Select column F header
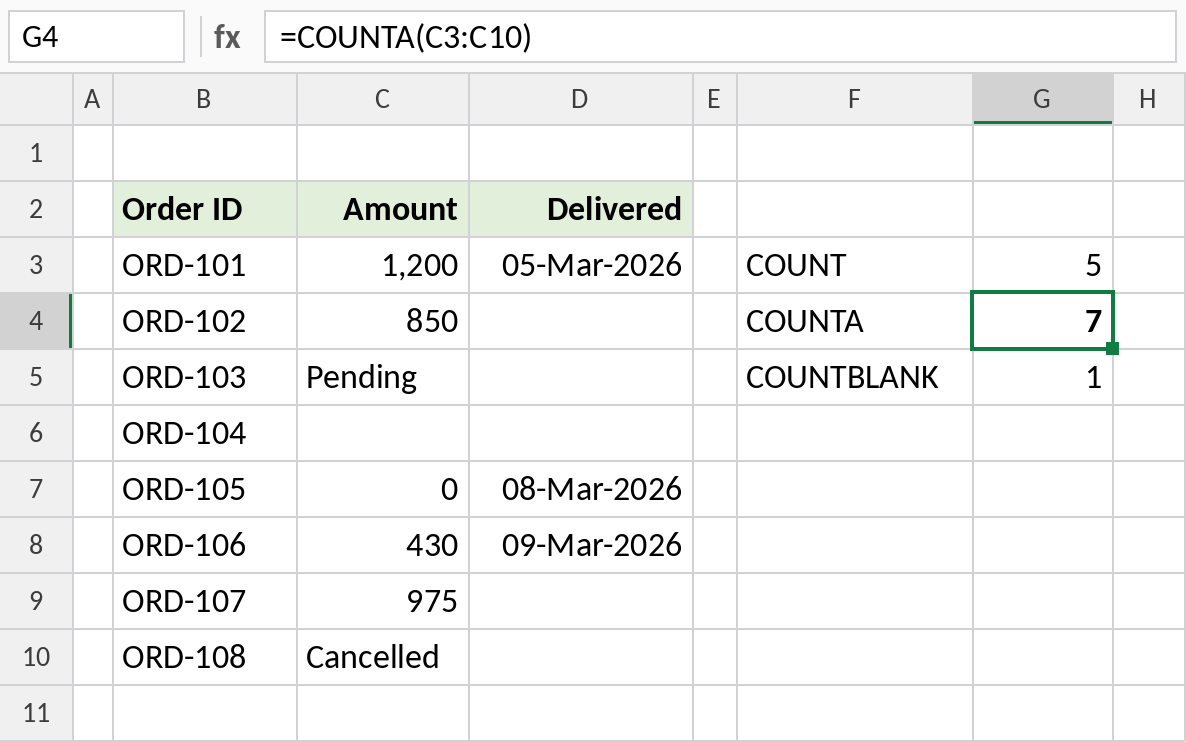The image size is (1186, 742). [x=854, y=99]
